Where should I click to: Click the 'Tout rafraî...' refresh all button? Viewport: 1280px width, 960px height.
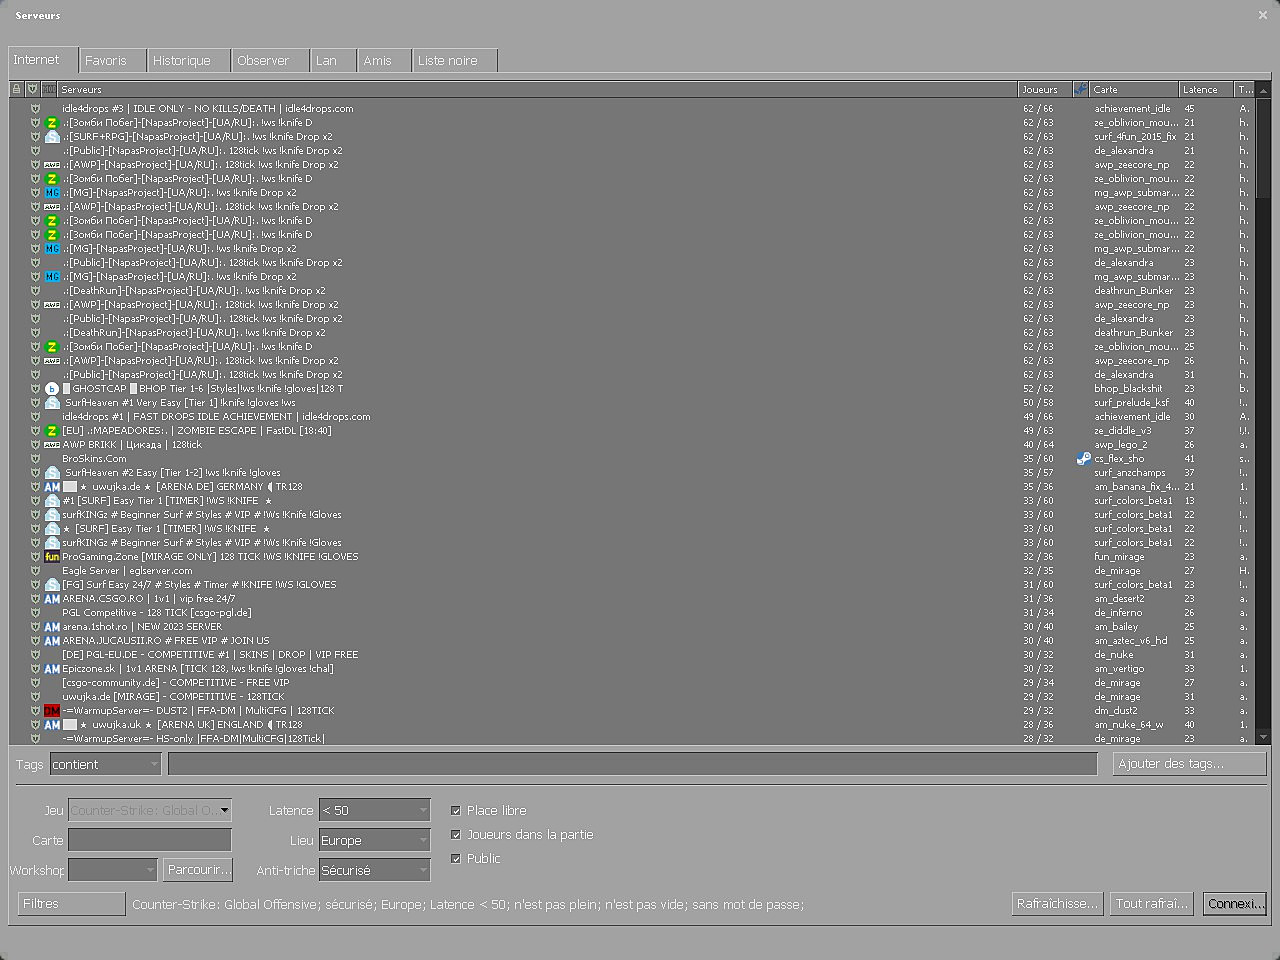[x=1152, y=904]
